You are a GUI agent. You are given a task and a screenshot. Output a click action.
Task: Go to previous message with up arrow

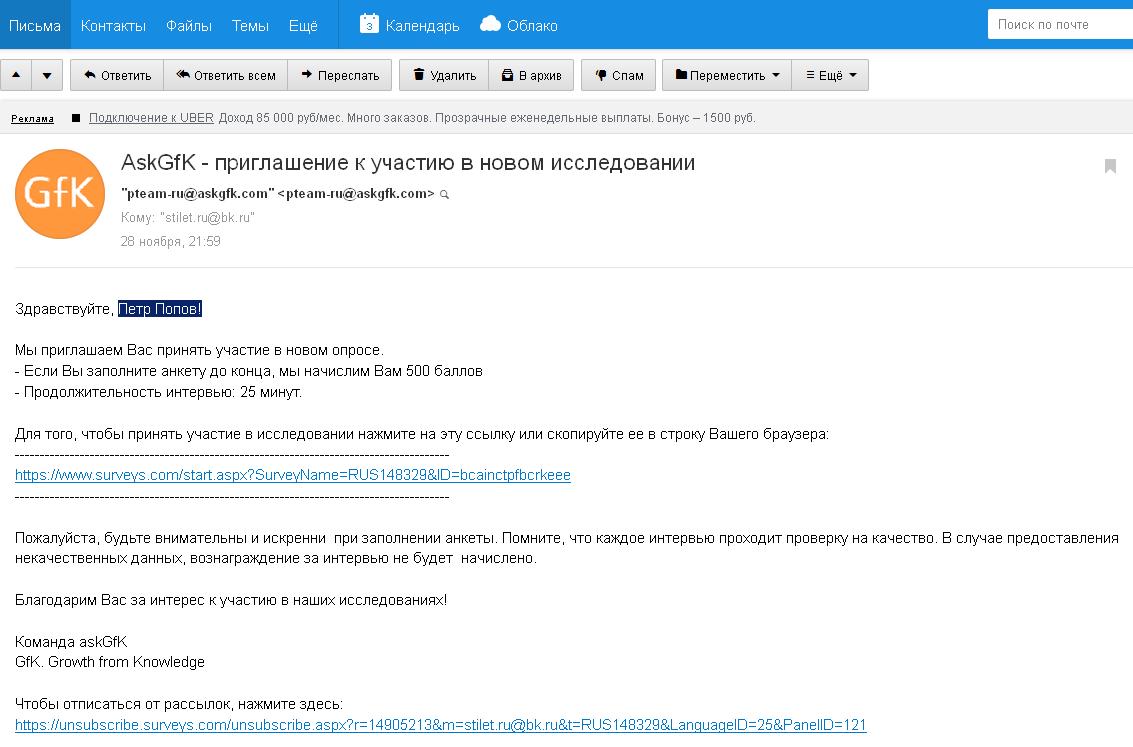click(x=16, y=75)
